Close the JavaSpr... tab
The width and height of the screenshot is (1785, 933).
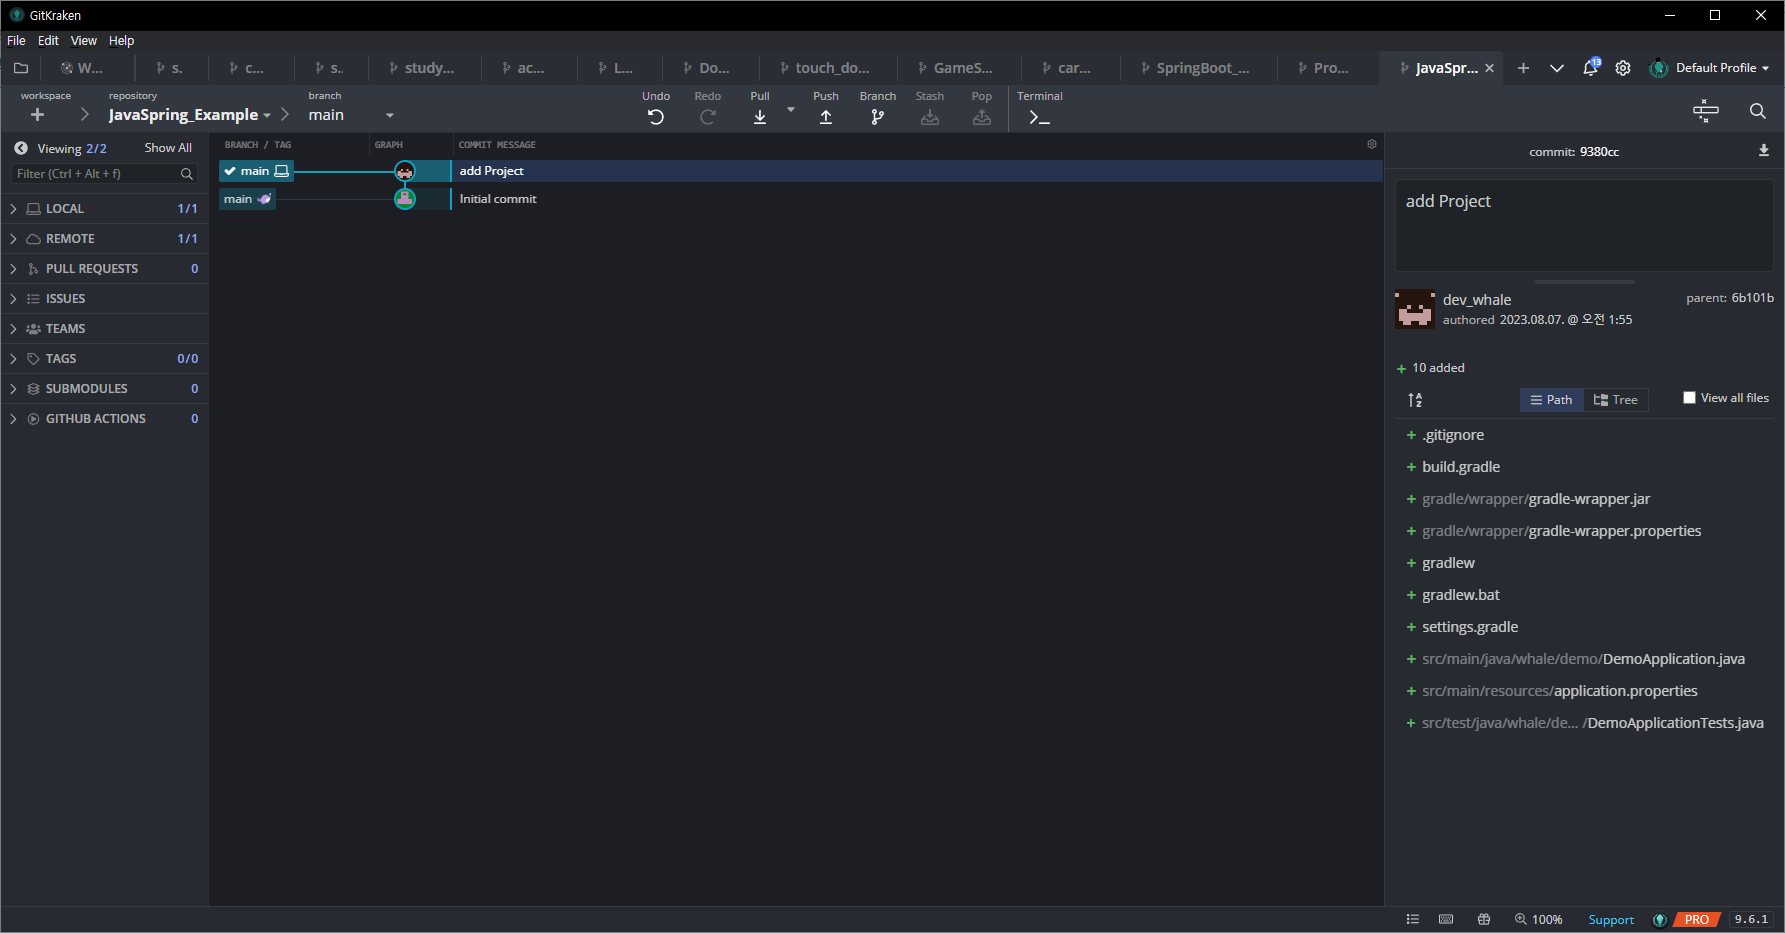pyautogui.click(x=1489, y=68)
